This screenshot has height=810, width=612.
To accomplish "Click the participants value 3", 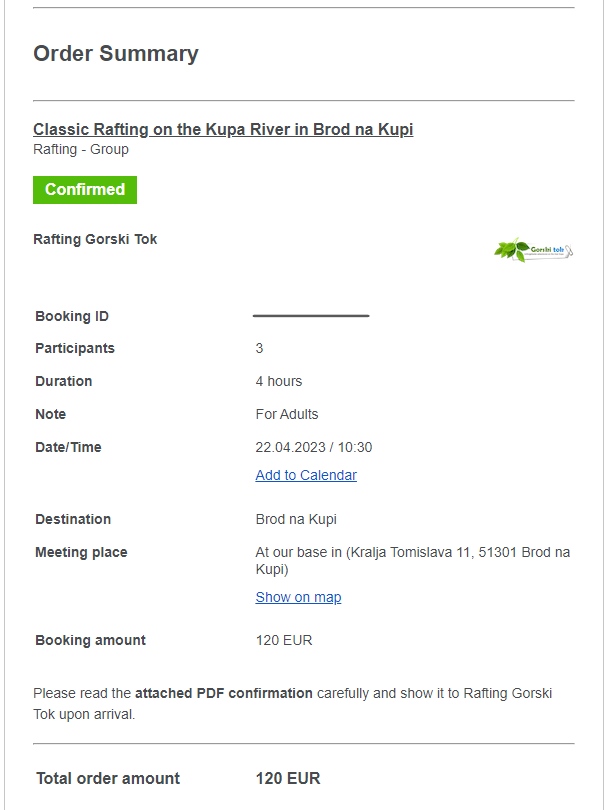I will 259,348.
